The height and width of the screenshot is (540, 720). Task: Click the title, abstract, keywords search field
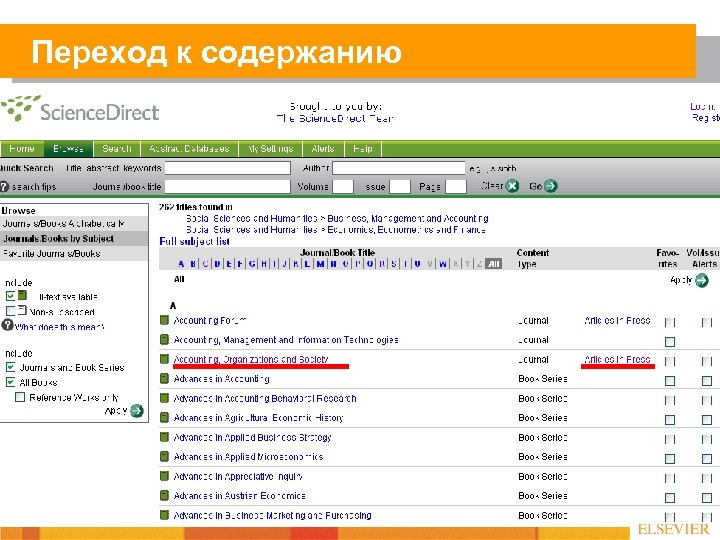pos(228,168)
